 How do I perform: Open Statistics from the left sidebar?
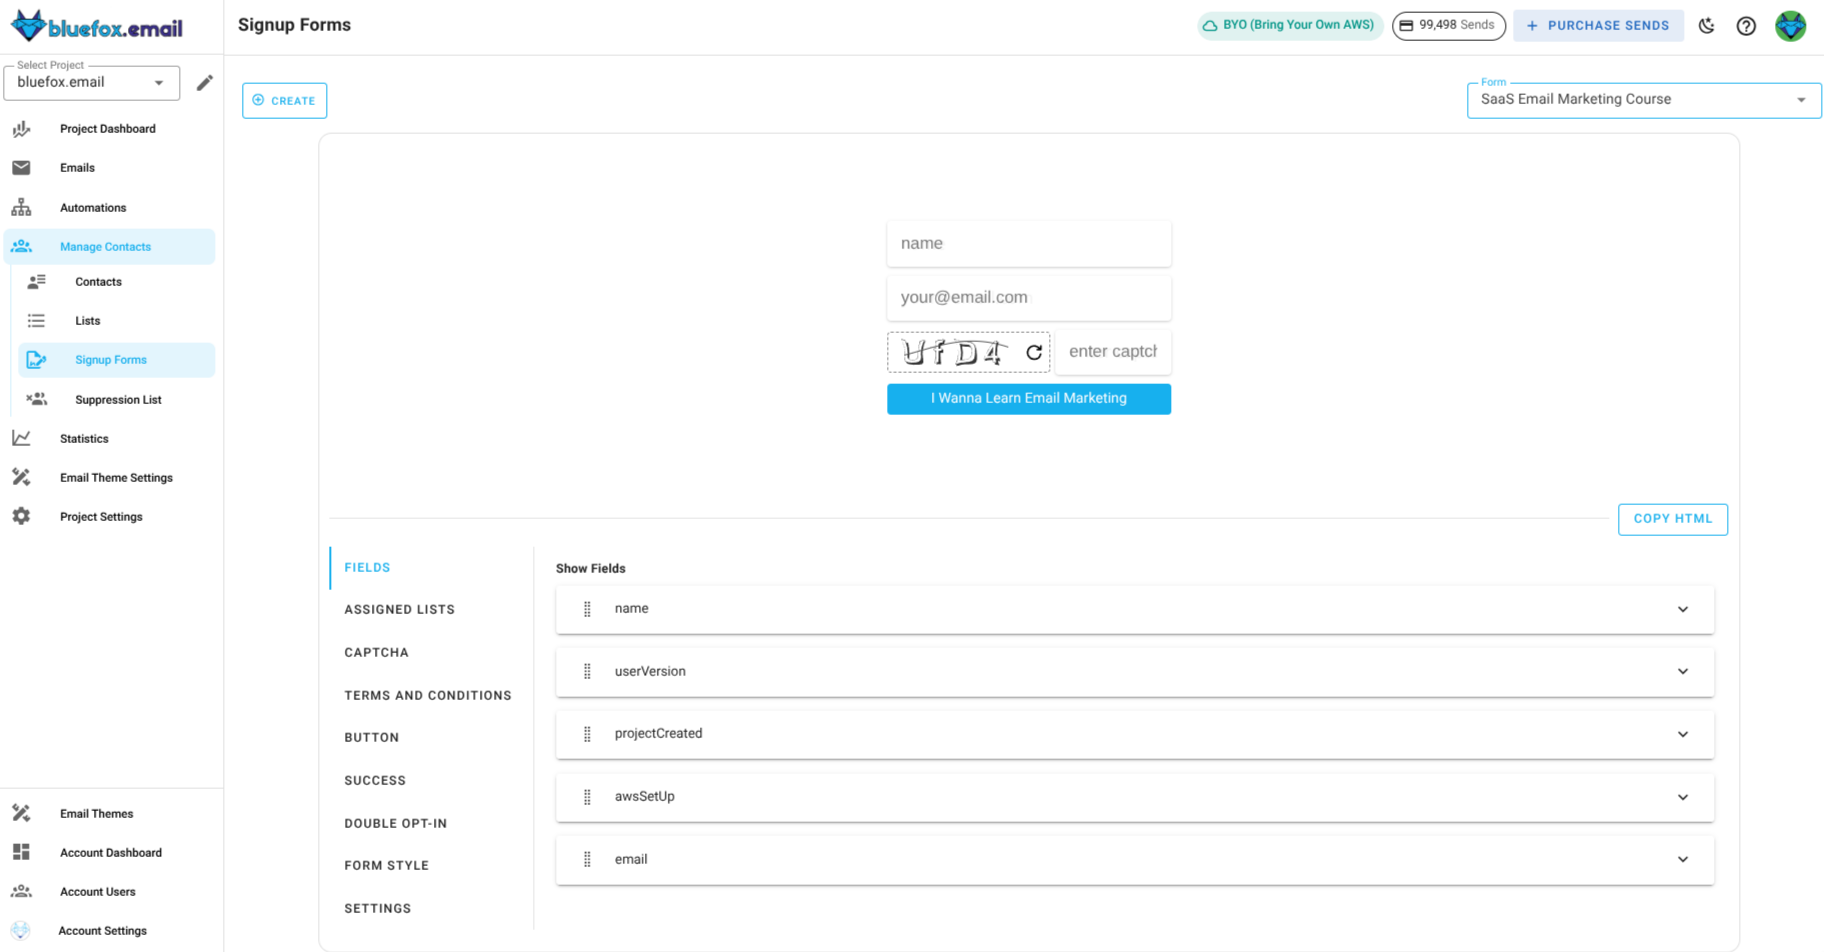click(83, 438)
